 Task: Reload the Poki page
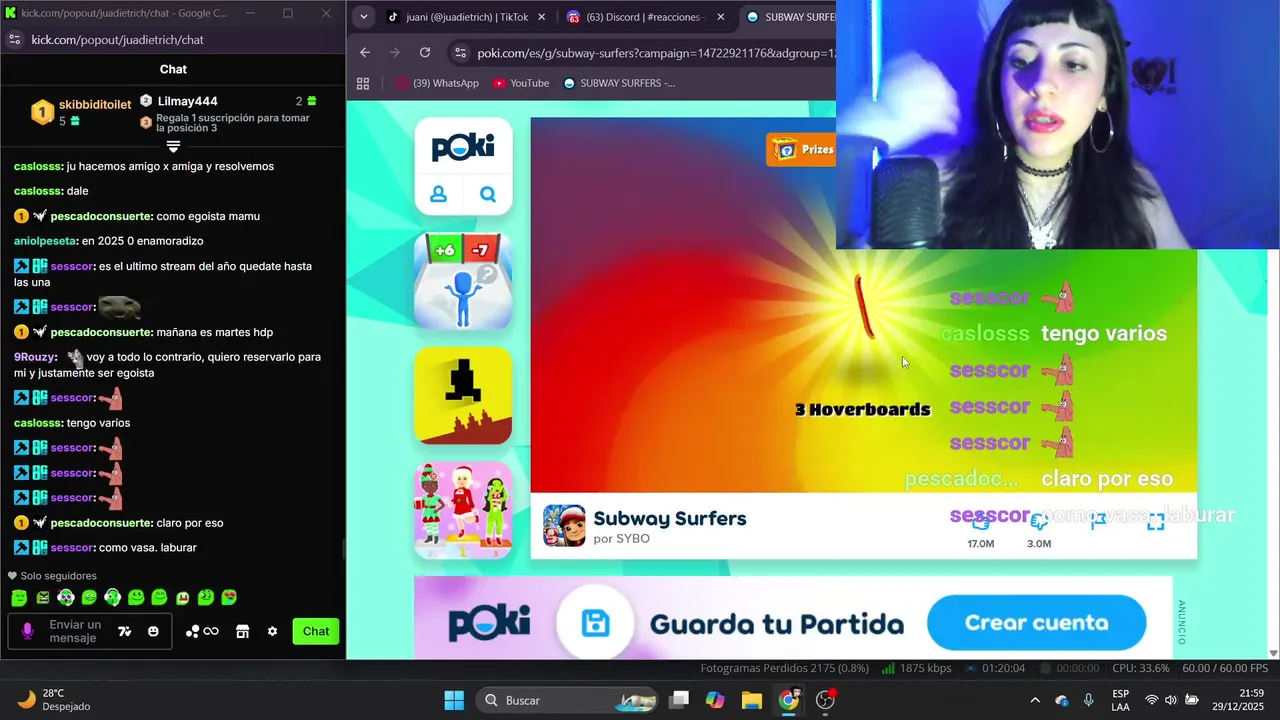pyautogui.click(x=425, y=52)
